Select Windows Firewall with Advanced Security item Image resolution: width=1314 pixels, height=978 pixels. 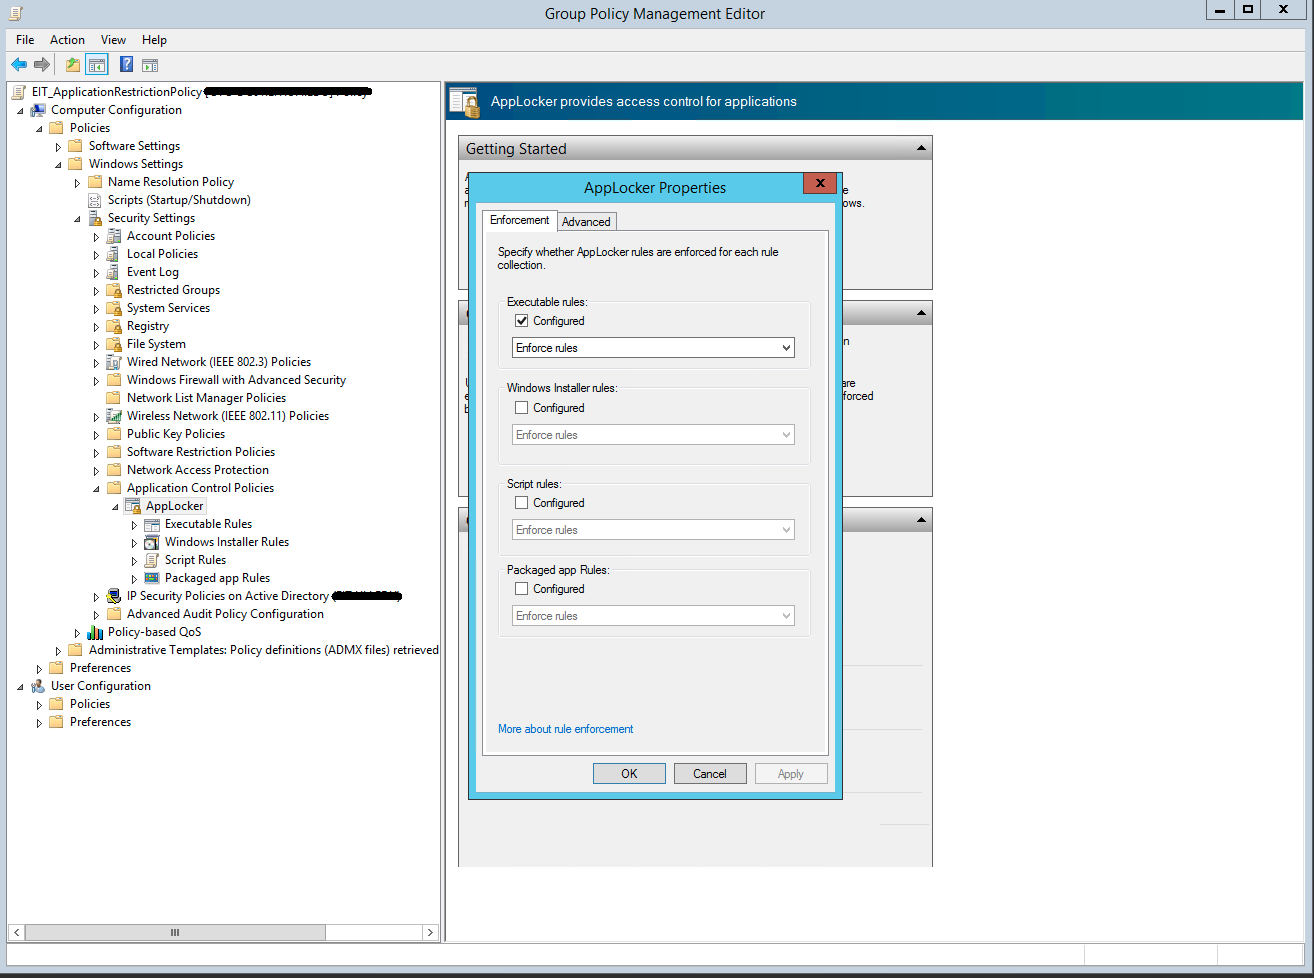point(236,380)
